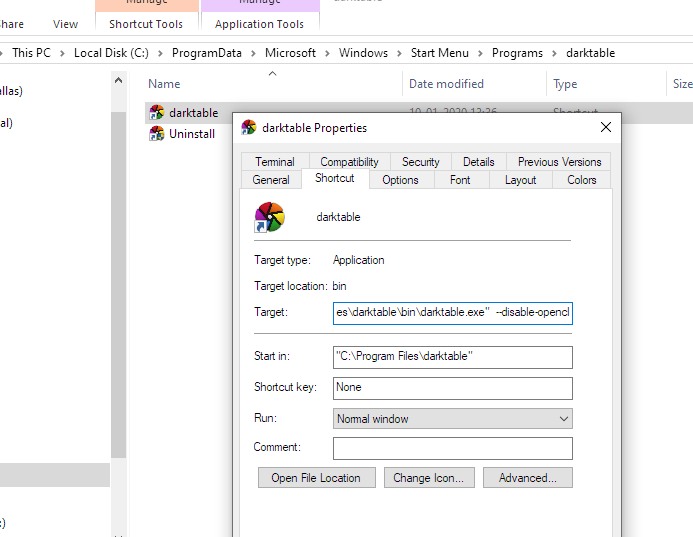The width and height of the screenshot is (693, 537).
Task: Select the darktable shortcut file icon
Action: 156,113
